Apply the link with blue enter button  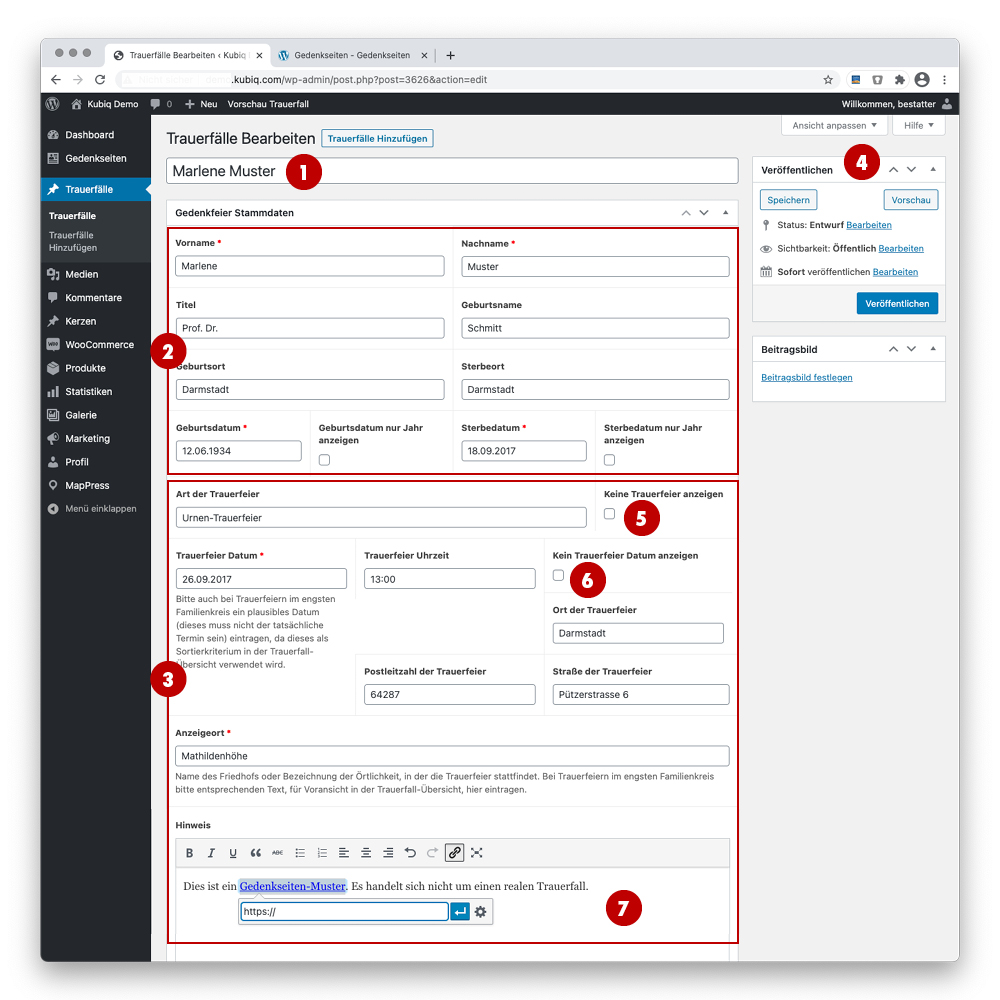(460, 912)
